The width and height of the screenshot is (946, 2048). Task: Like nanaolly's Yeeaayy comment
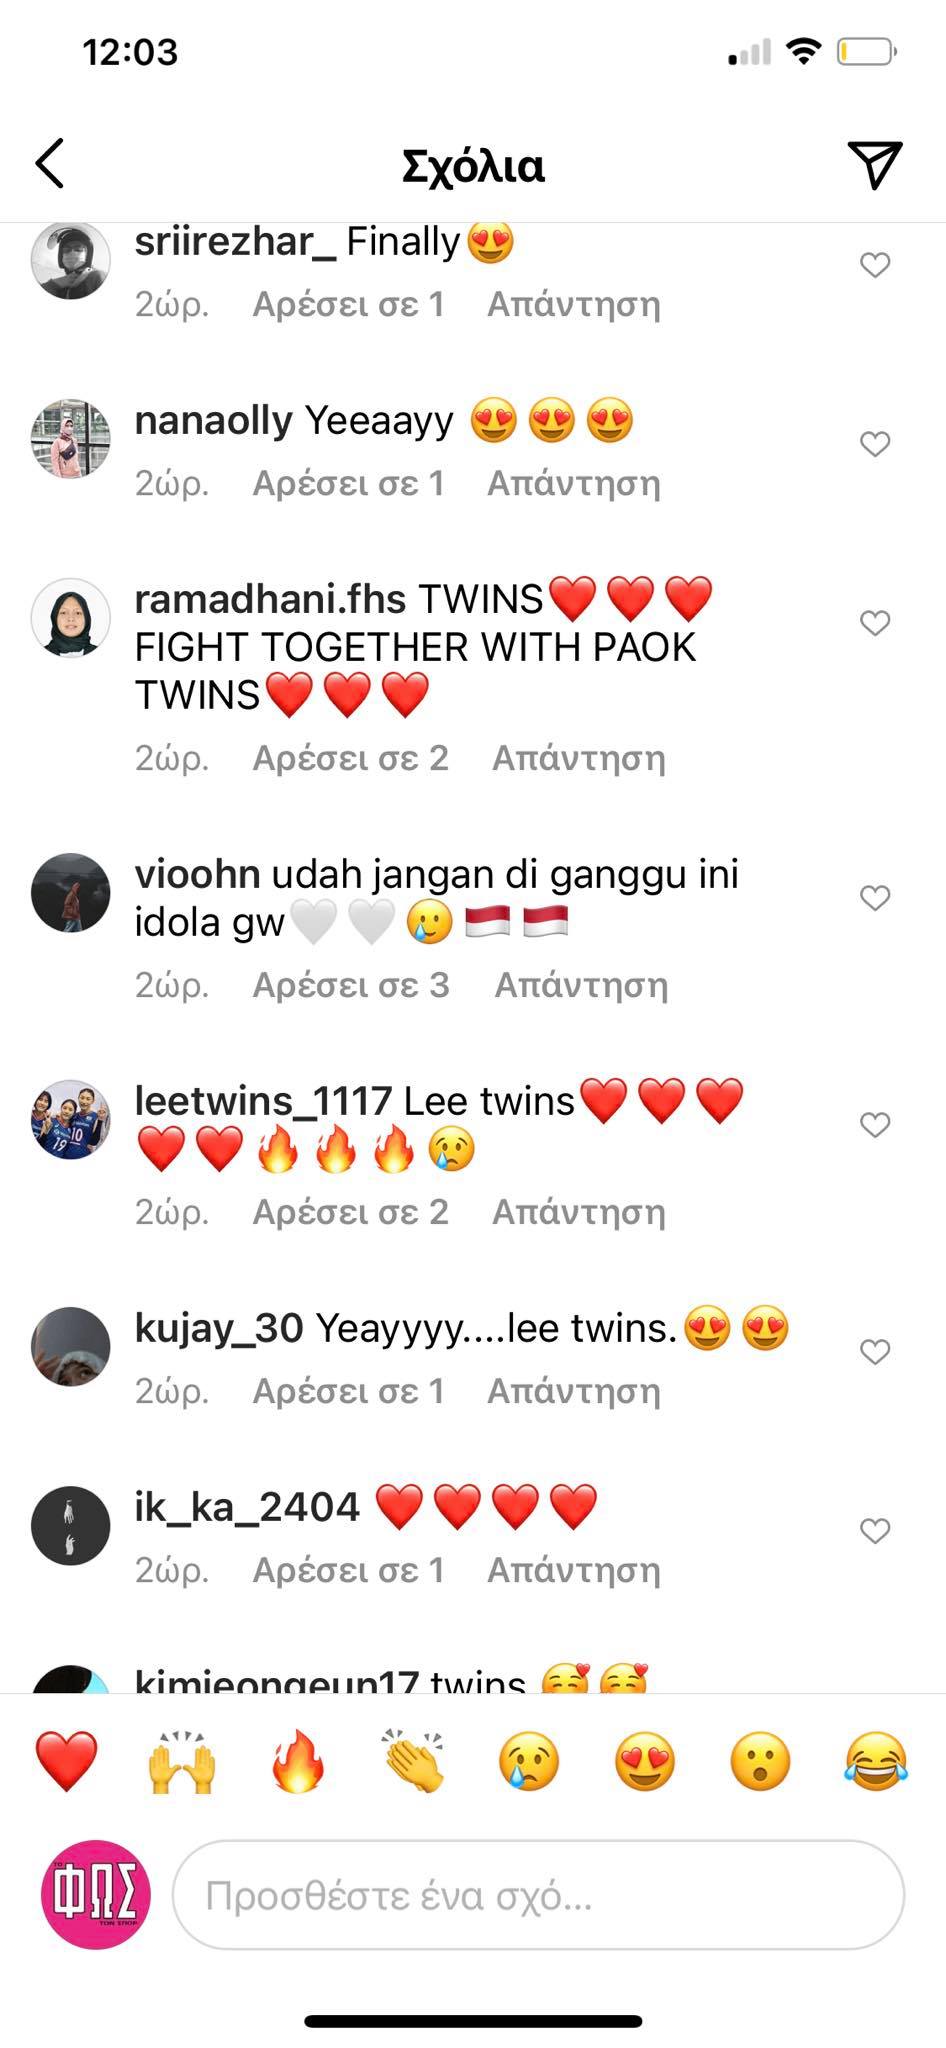875,444
